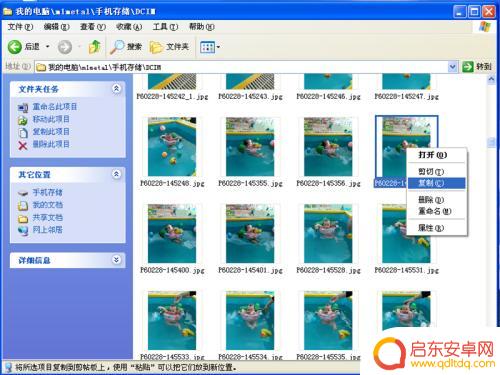Open the address bar dropdown arrow

click(452, 67)
